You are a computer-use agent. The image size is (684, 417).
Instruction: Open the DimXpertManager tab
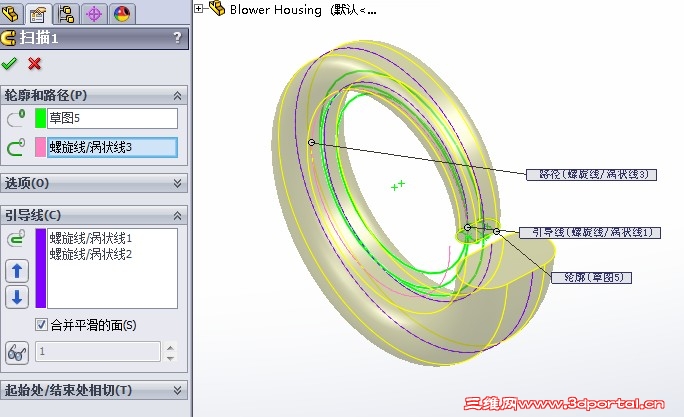click(93, 14)
